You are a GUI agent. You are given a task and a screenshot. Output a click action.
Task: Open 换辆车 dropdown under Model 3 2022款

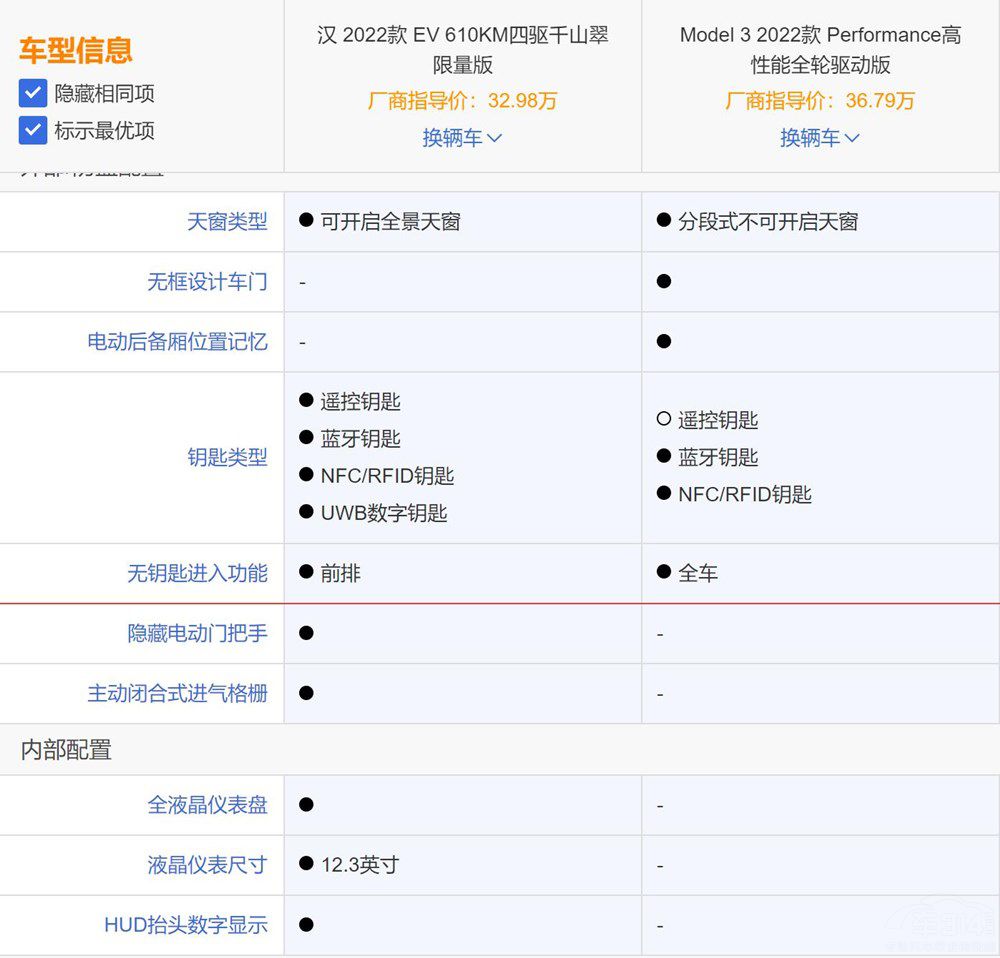click(x=820, y=138)
